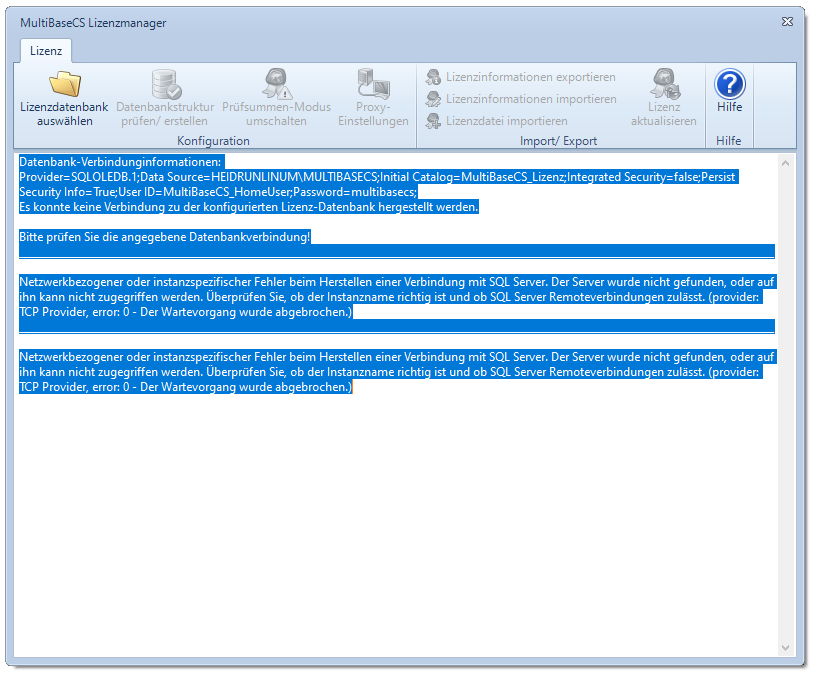Click the scrollbar down arrow
Image resolution: width=818 pixels, height=676 pixels.
(x=786, y=648)
